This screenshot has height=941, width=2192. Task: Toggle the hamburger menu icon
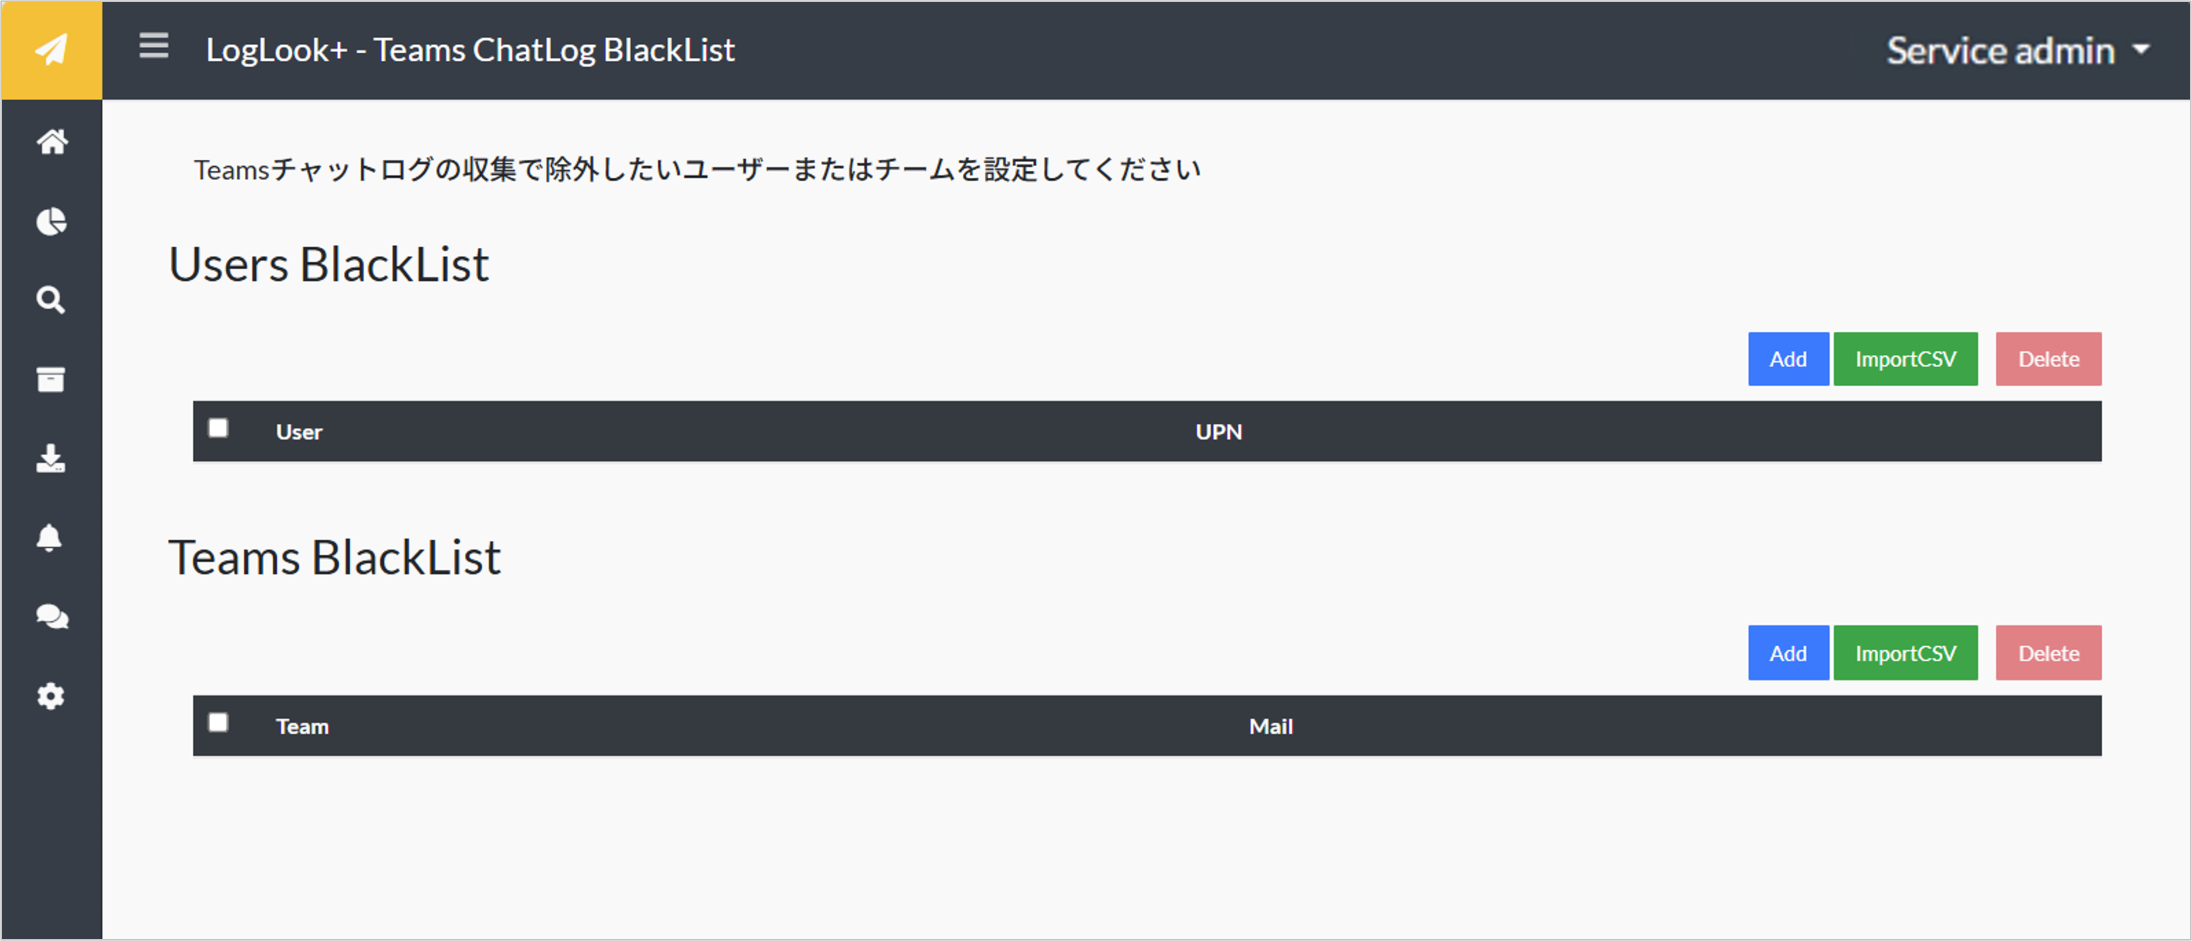(x=154, y=46)
